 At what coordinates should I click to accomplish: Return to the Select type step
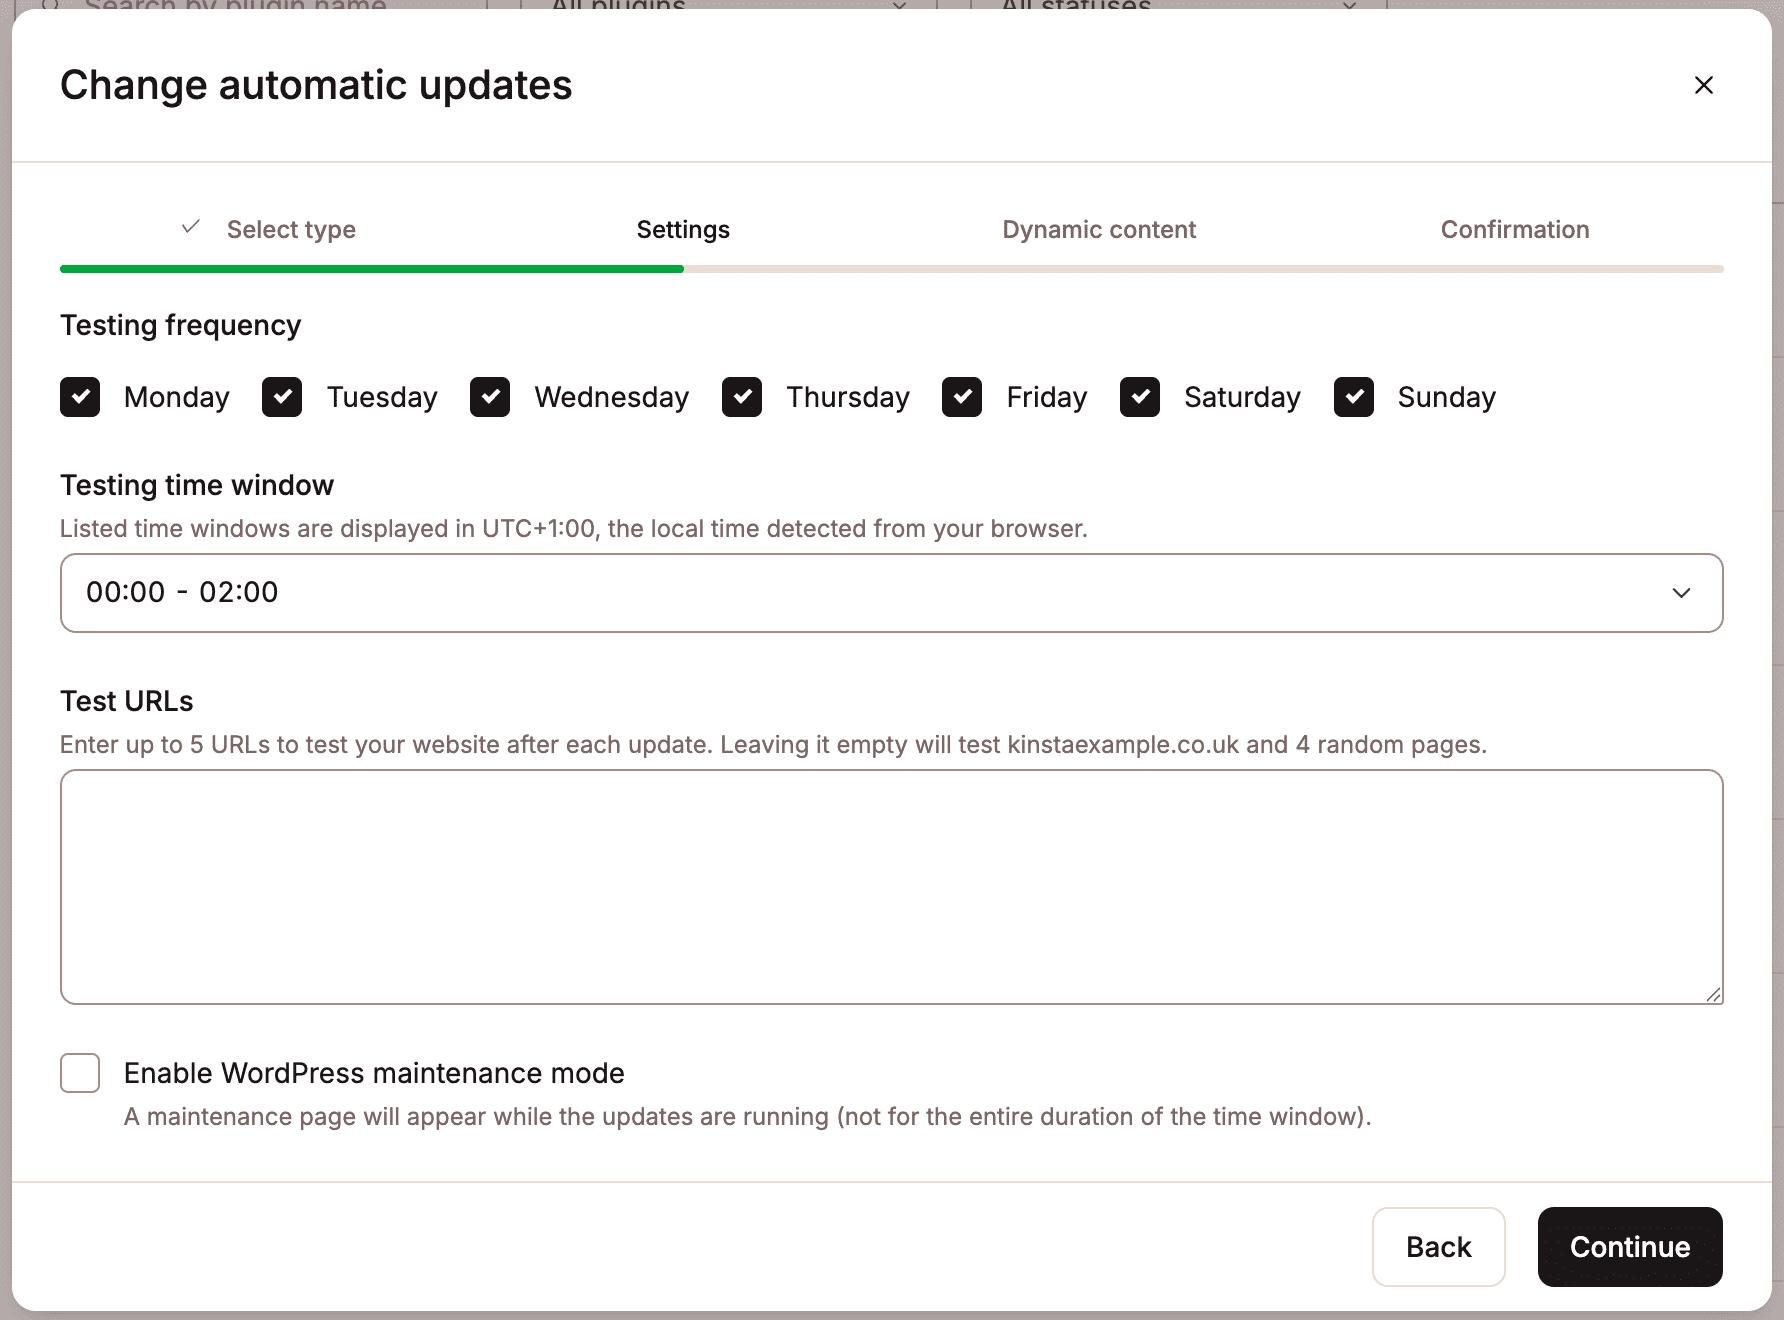click(x=291, y=229)
